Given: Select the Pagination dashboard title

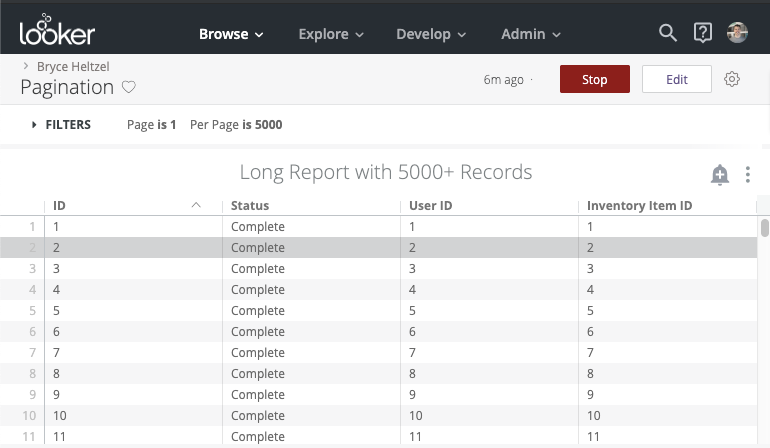Looking at the screenshot, I should pyautogui.click(x=67, y=87).
